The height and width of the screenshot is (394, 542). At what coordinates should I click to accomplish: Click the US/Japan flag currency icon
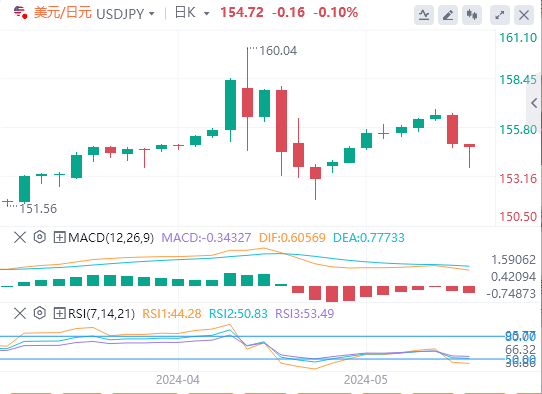click(x=20, y=12)
